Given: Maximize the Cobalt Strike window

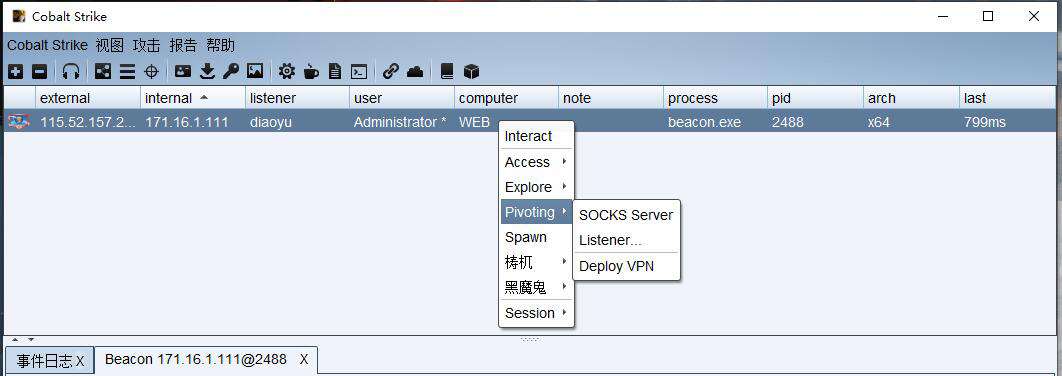Looking at the screenshot, I should coord(988,16).
